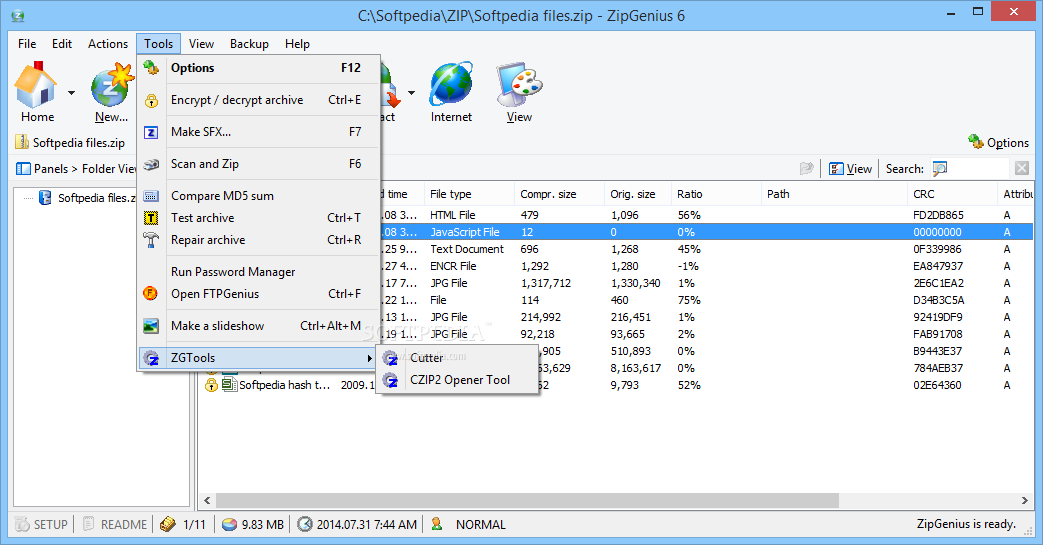The height and width of the screenshot is (545, 1043).
Task: Click the disk size icon in status bar
Action: click(x=229, y=524)
